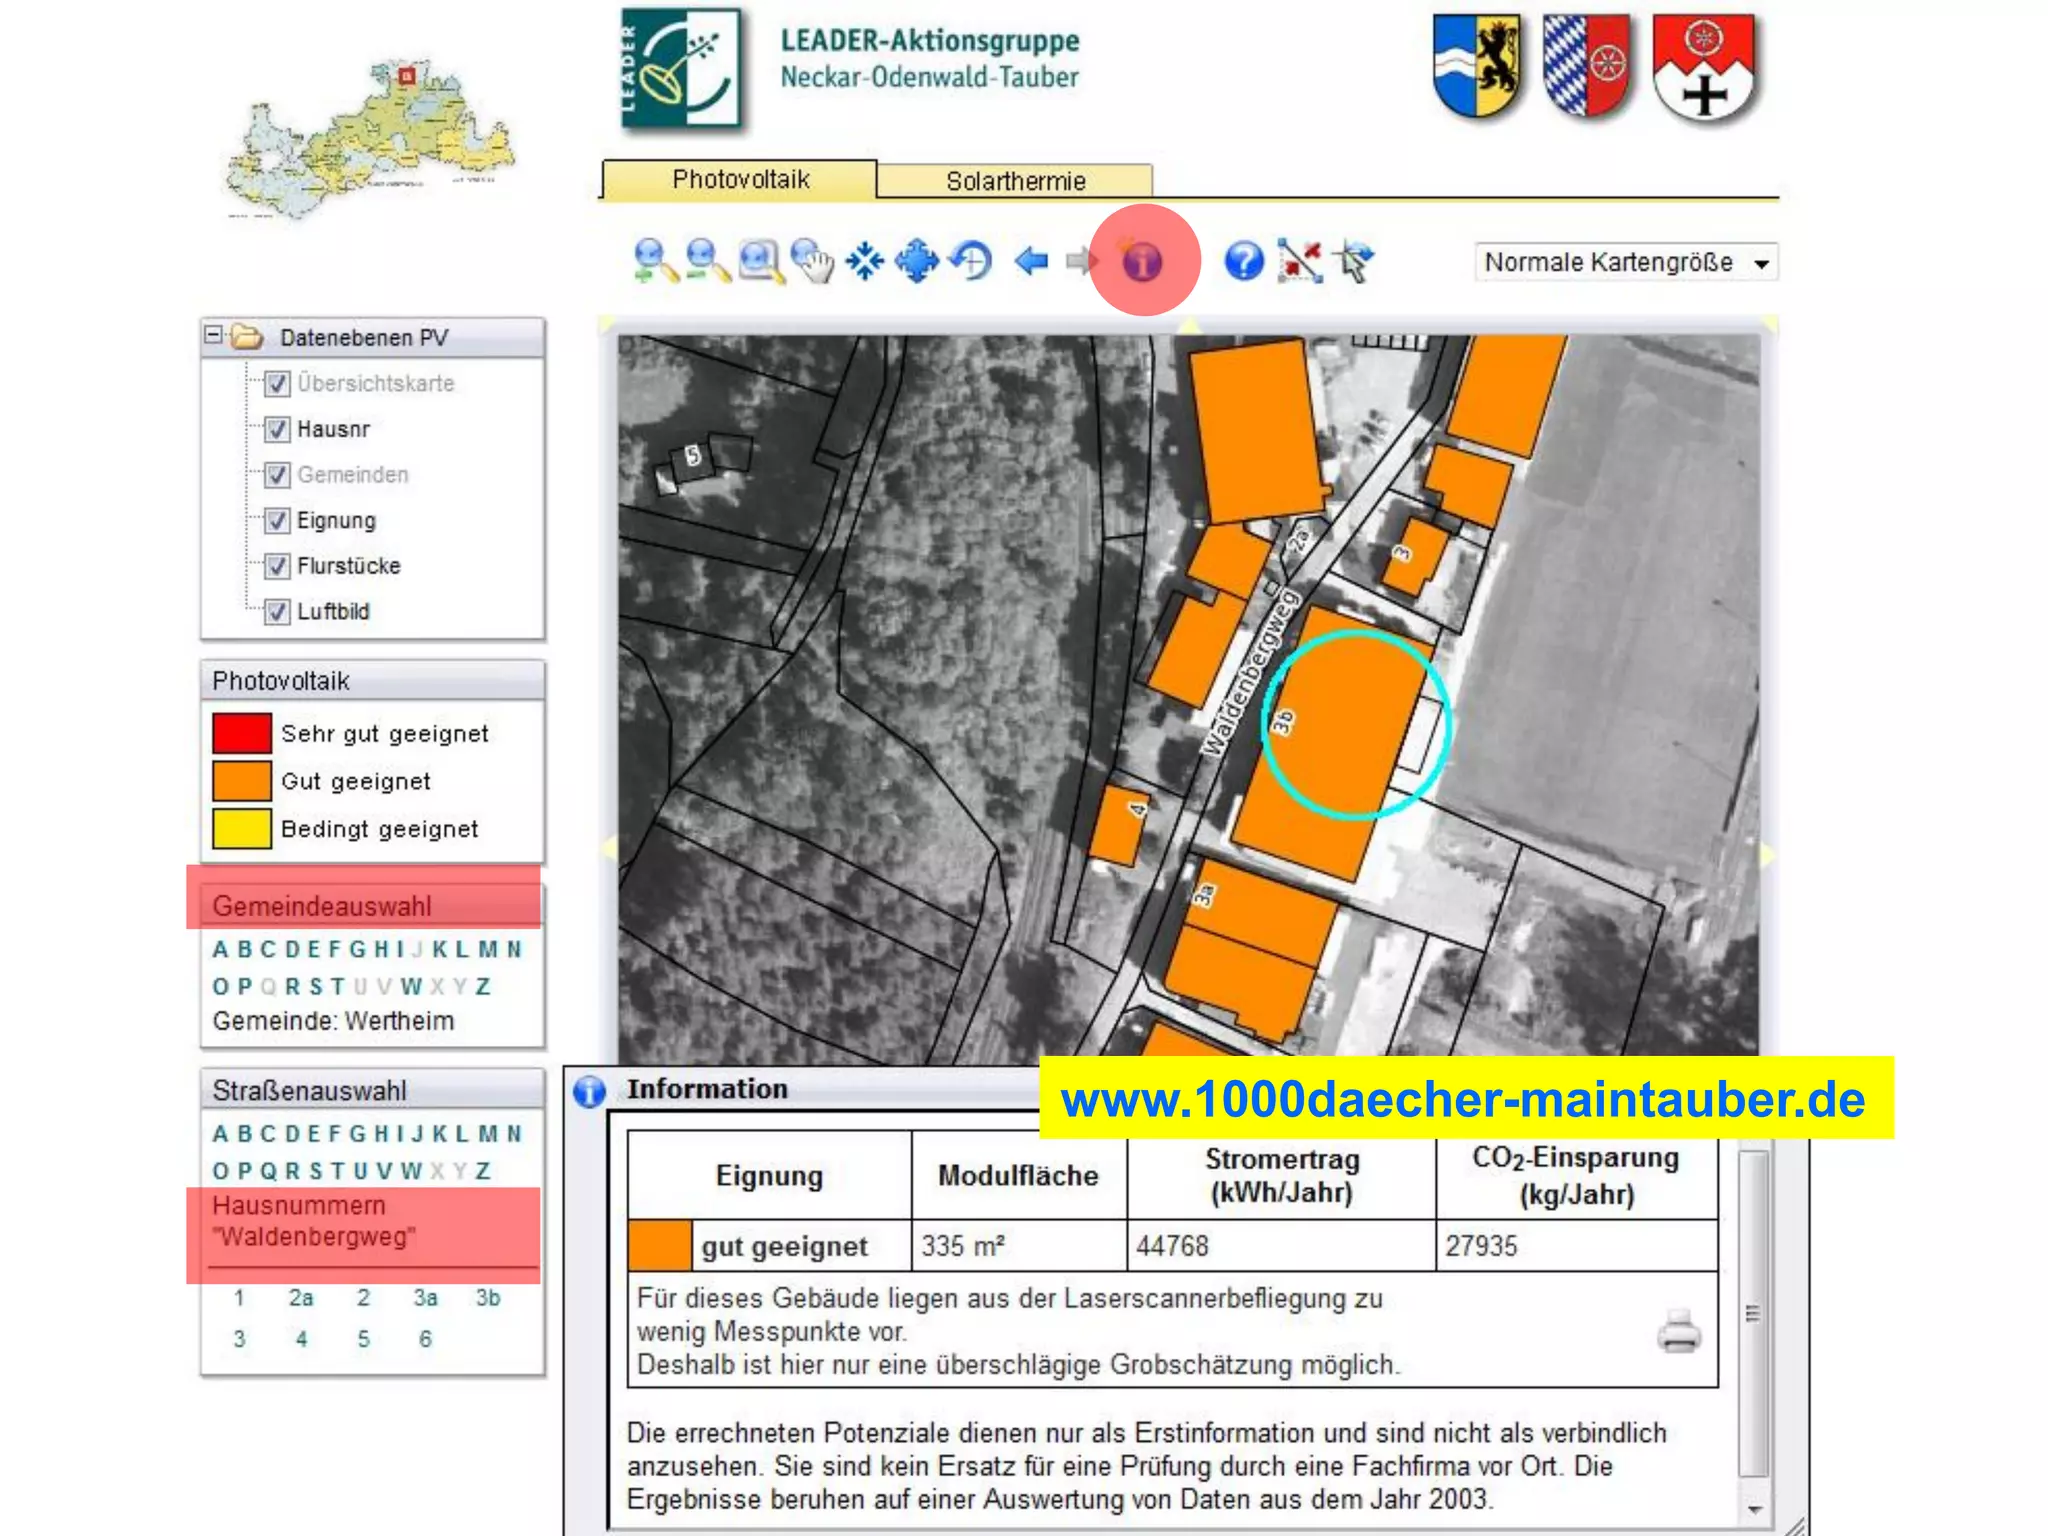Select the pan hand tool
2048x1536 pixels.
coord(812,261)
